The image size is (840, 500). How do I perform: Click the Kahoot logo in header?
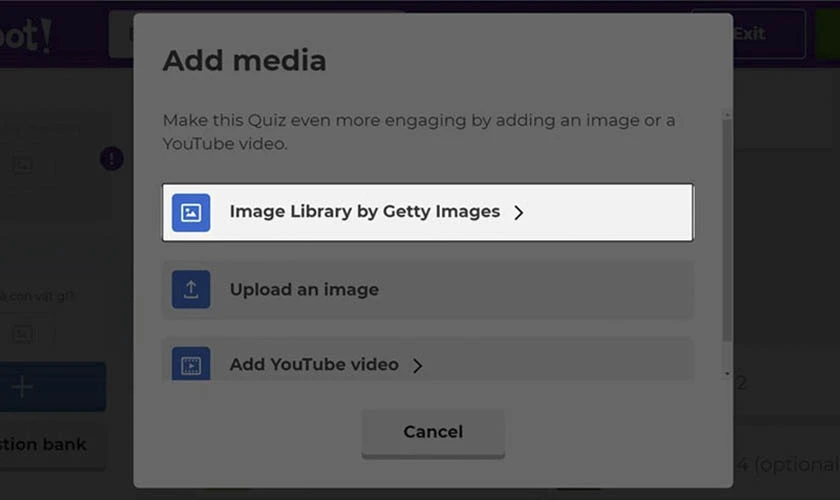point(26,35)
